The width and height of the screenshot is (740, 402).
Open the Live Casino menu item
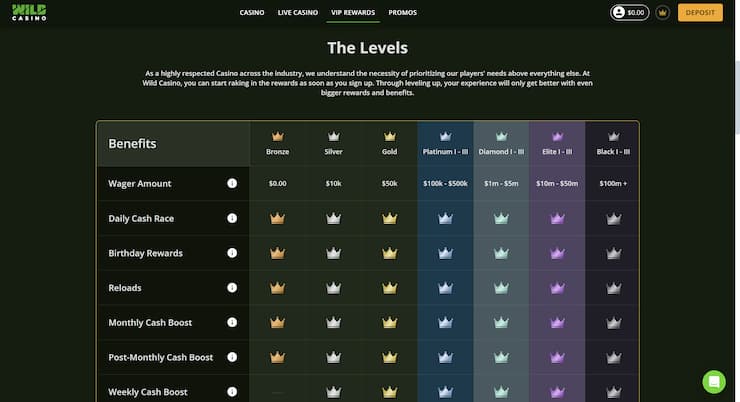click(x=298, y=13)
